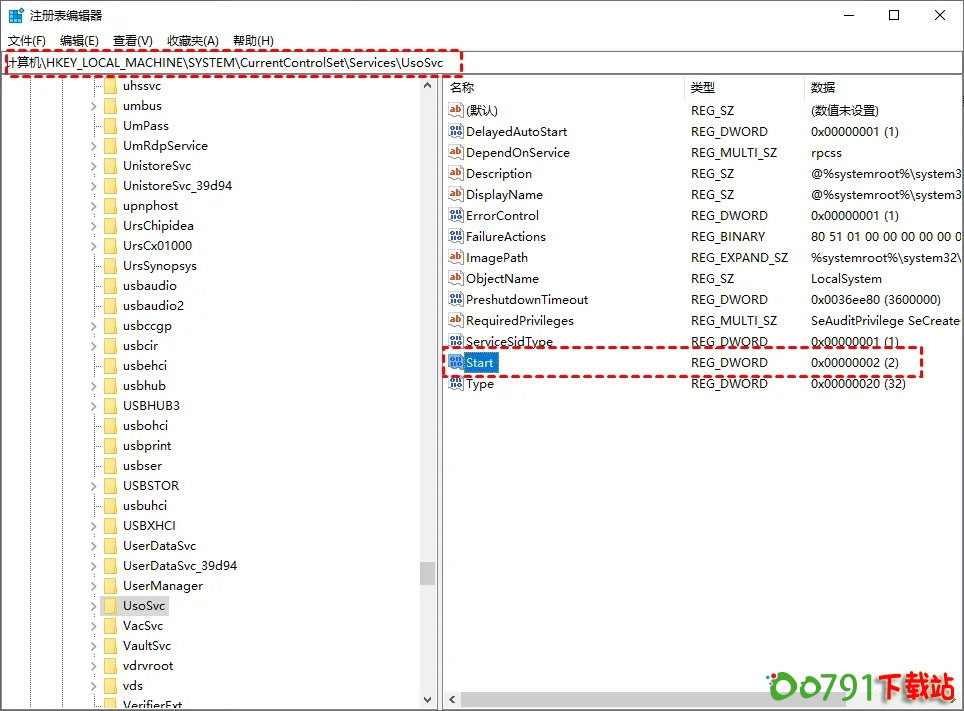Open the 文件(F) menu

click(x=27, y=41)
